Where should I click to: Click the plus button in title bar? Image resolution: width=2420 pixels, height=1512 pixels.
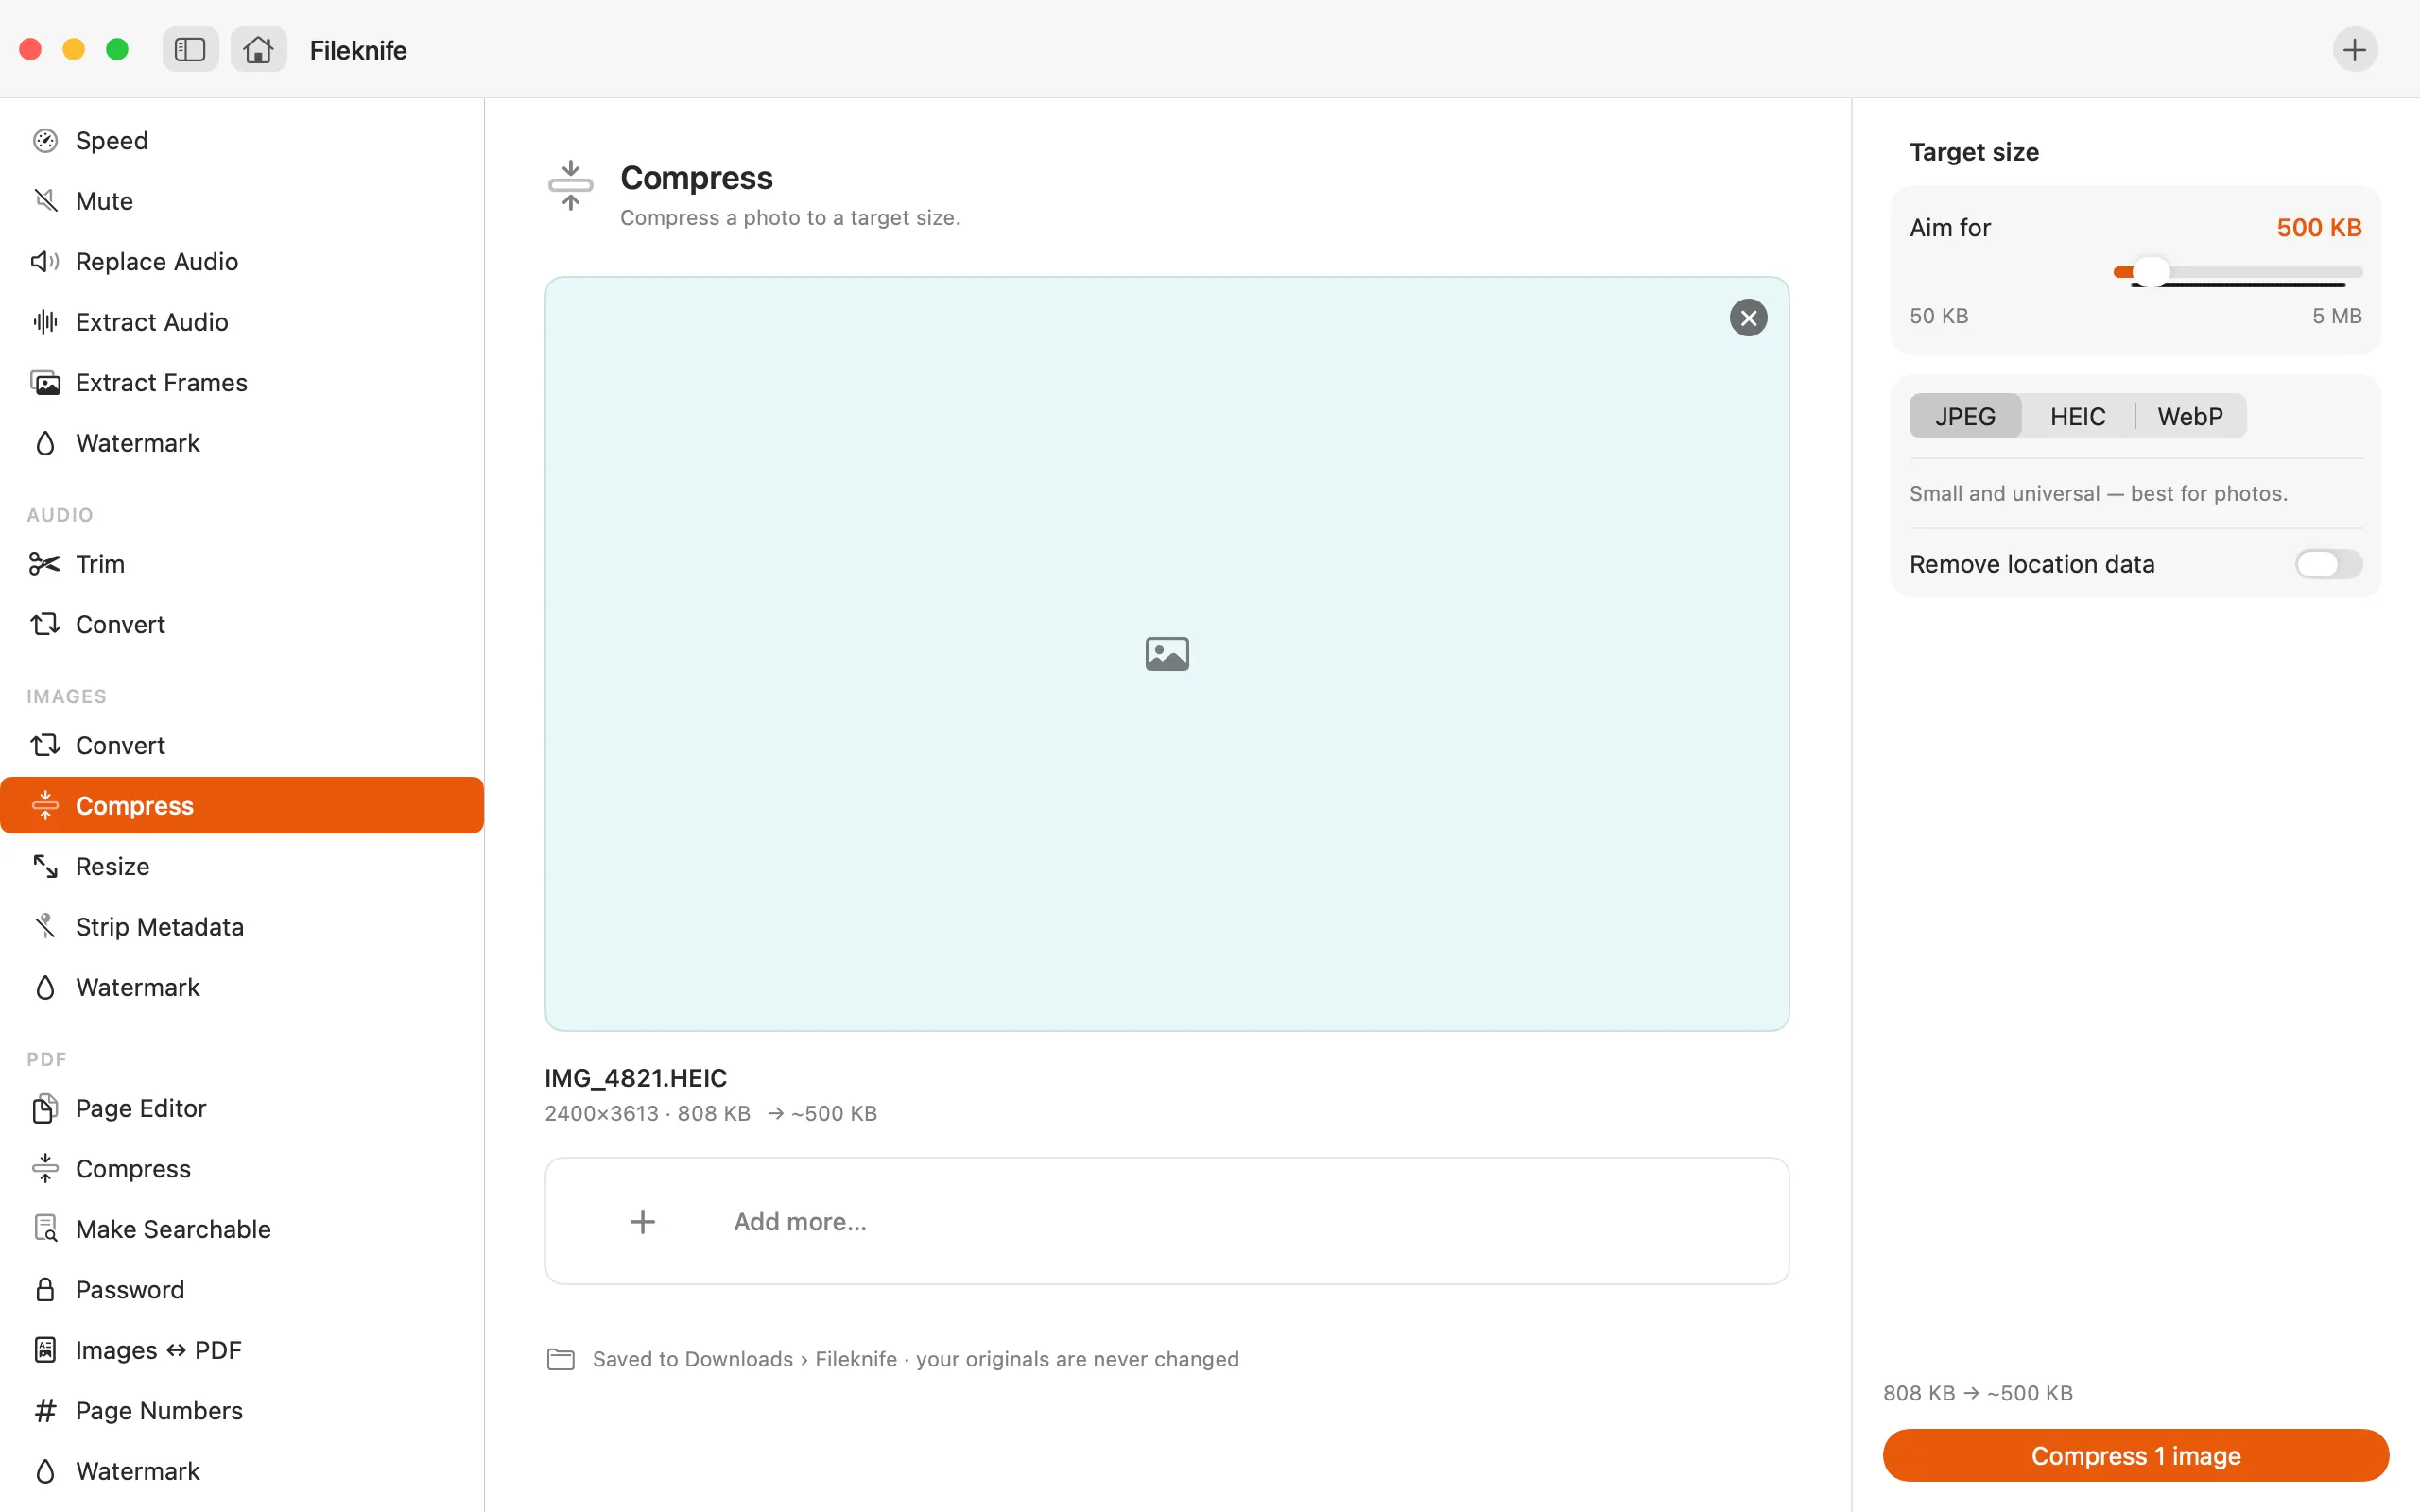pyautogui.click(x=2355, y=50)
